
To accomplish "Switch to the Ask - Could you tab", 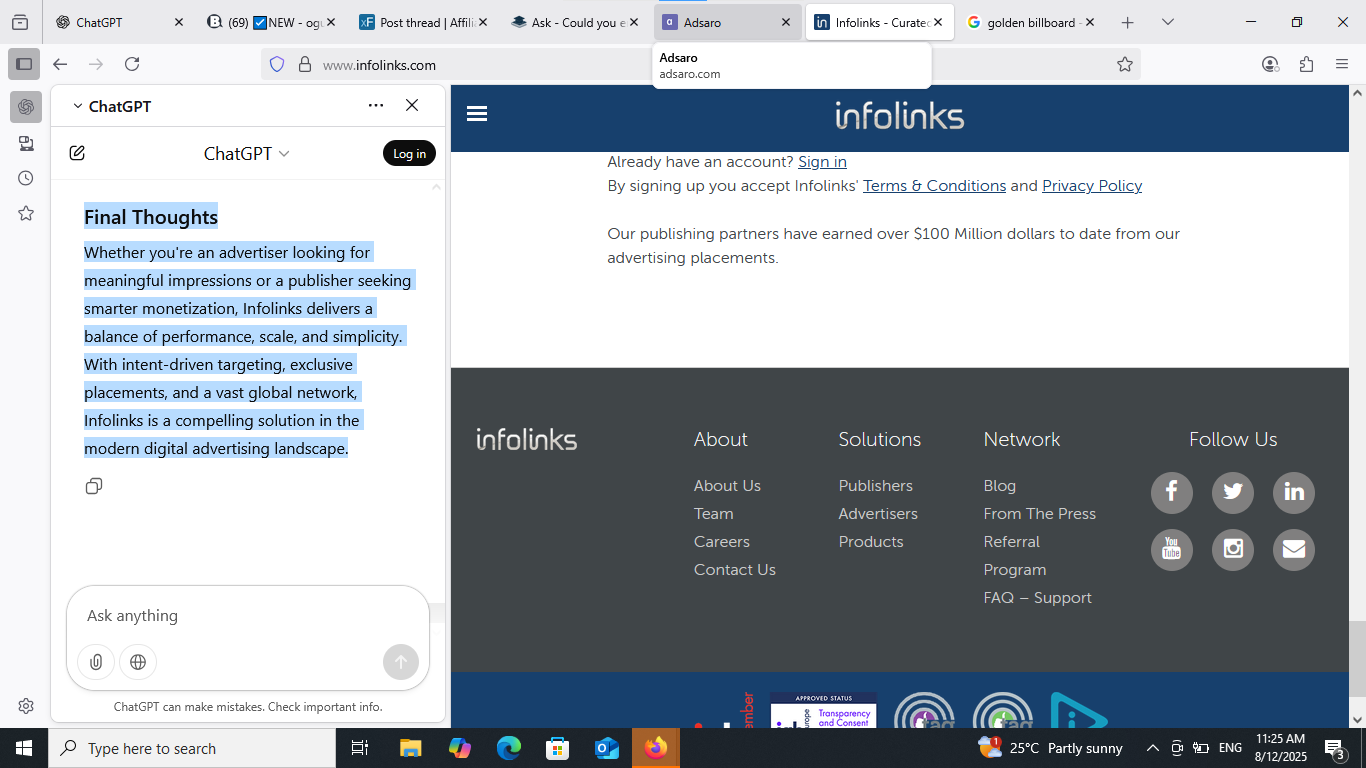I will click(x=574, y=22).
